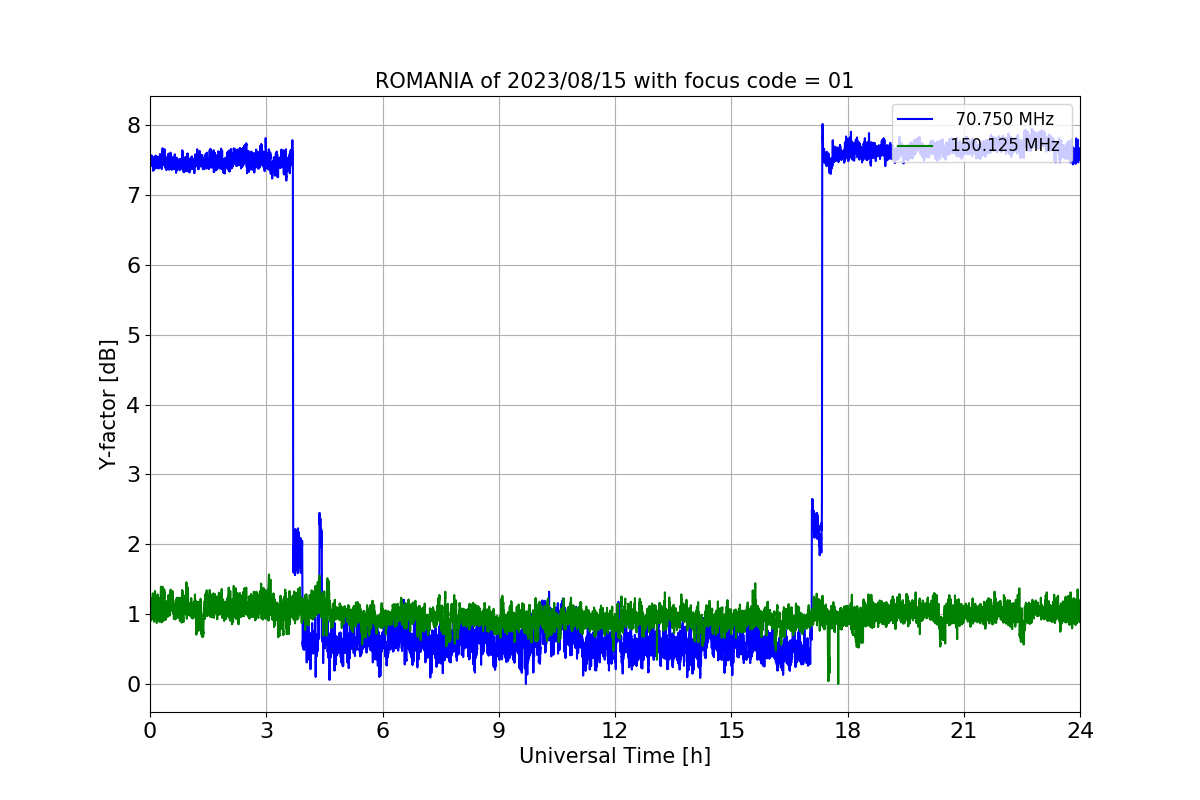Click y-axis tick label "7"
The height and width of the screenshot is (800, 1200).
[133, 195]
